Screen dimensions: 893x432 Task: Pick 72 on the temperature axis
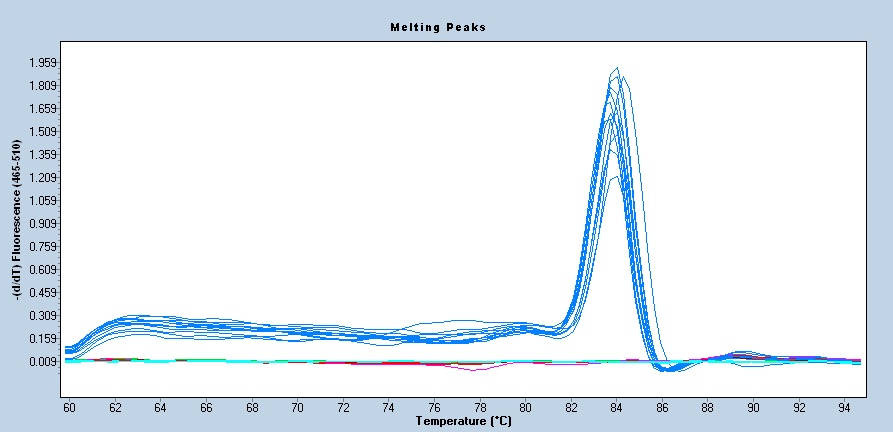[x=343, y=408]
